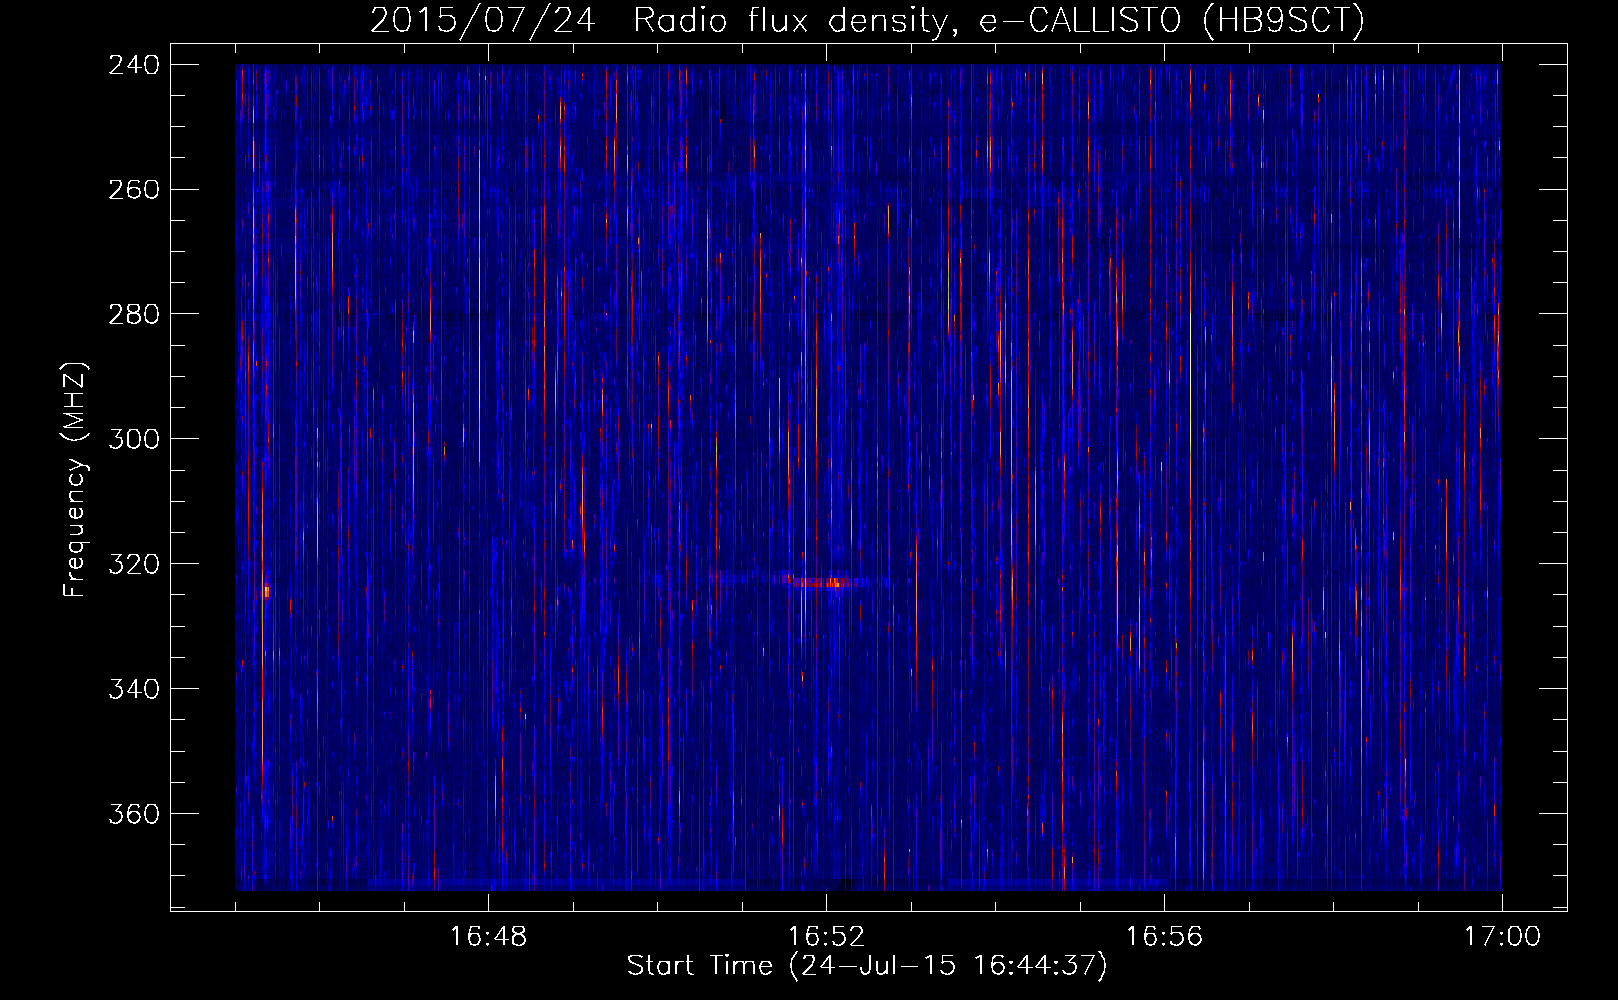This screenshot has width=1618, height=1000.
Task: Click the 300 frequency tick label
Action: pyautogui.click(x=134, y=440)
